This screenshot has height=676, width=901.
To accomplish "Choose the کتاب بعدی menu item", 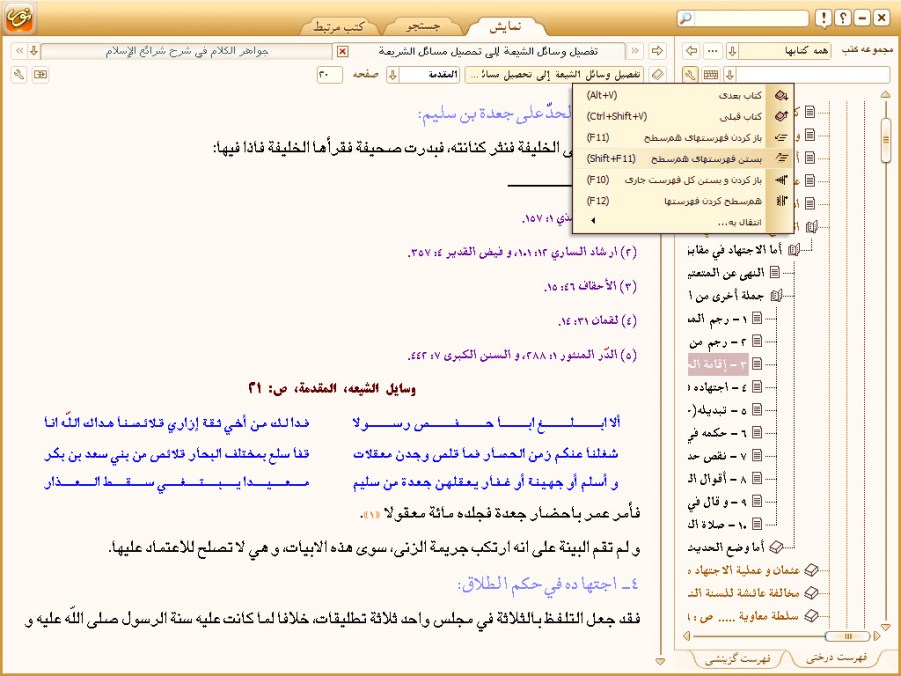I will tap(684, 95).
